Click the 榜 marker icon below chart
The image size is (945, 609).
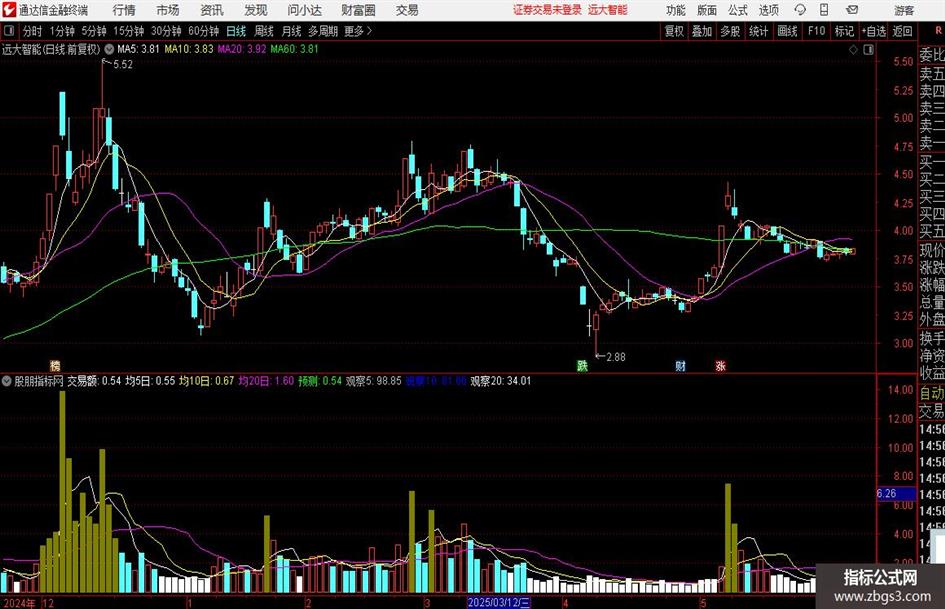[55, 365]
